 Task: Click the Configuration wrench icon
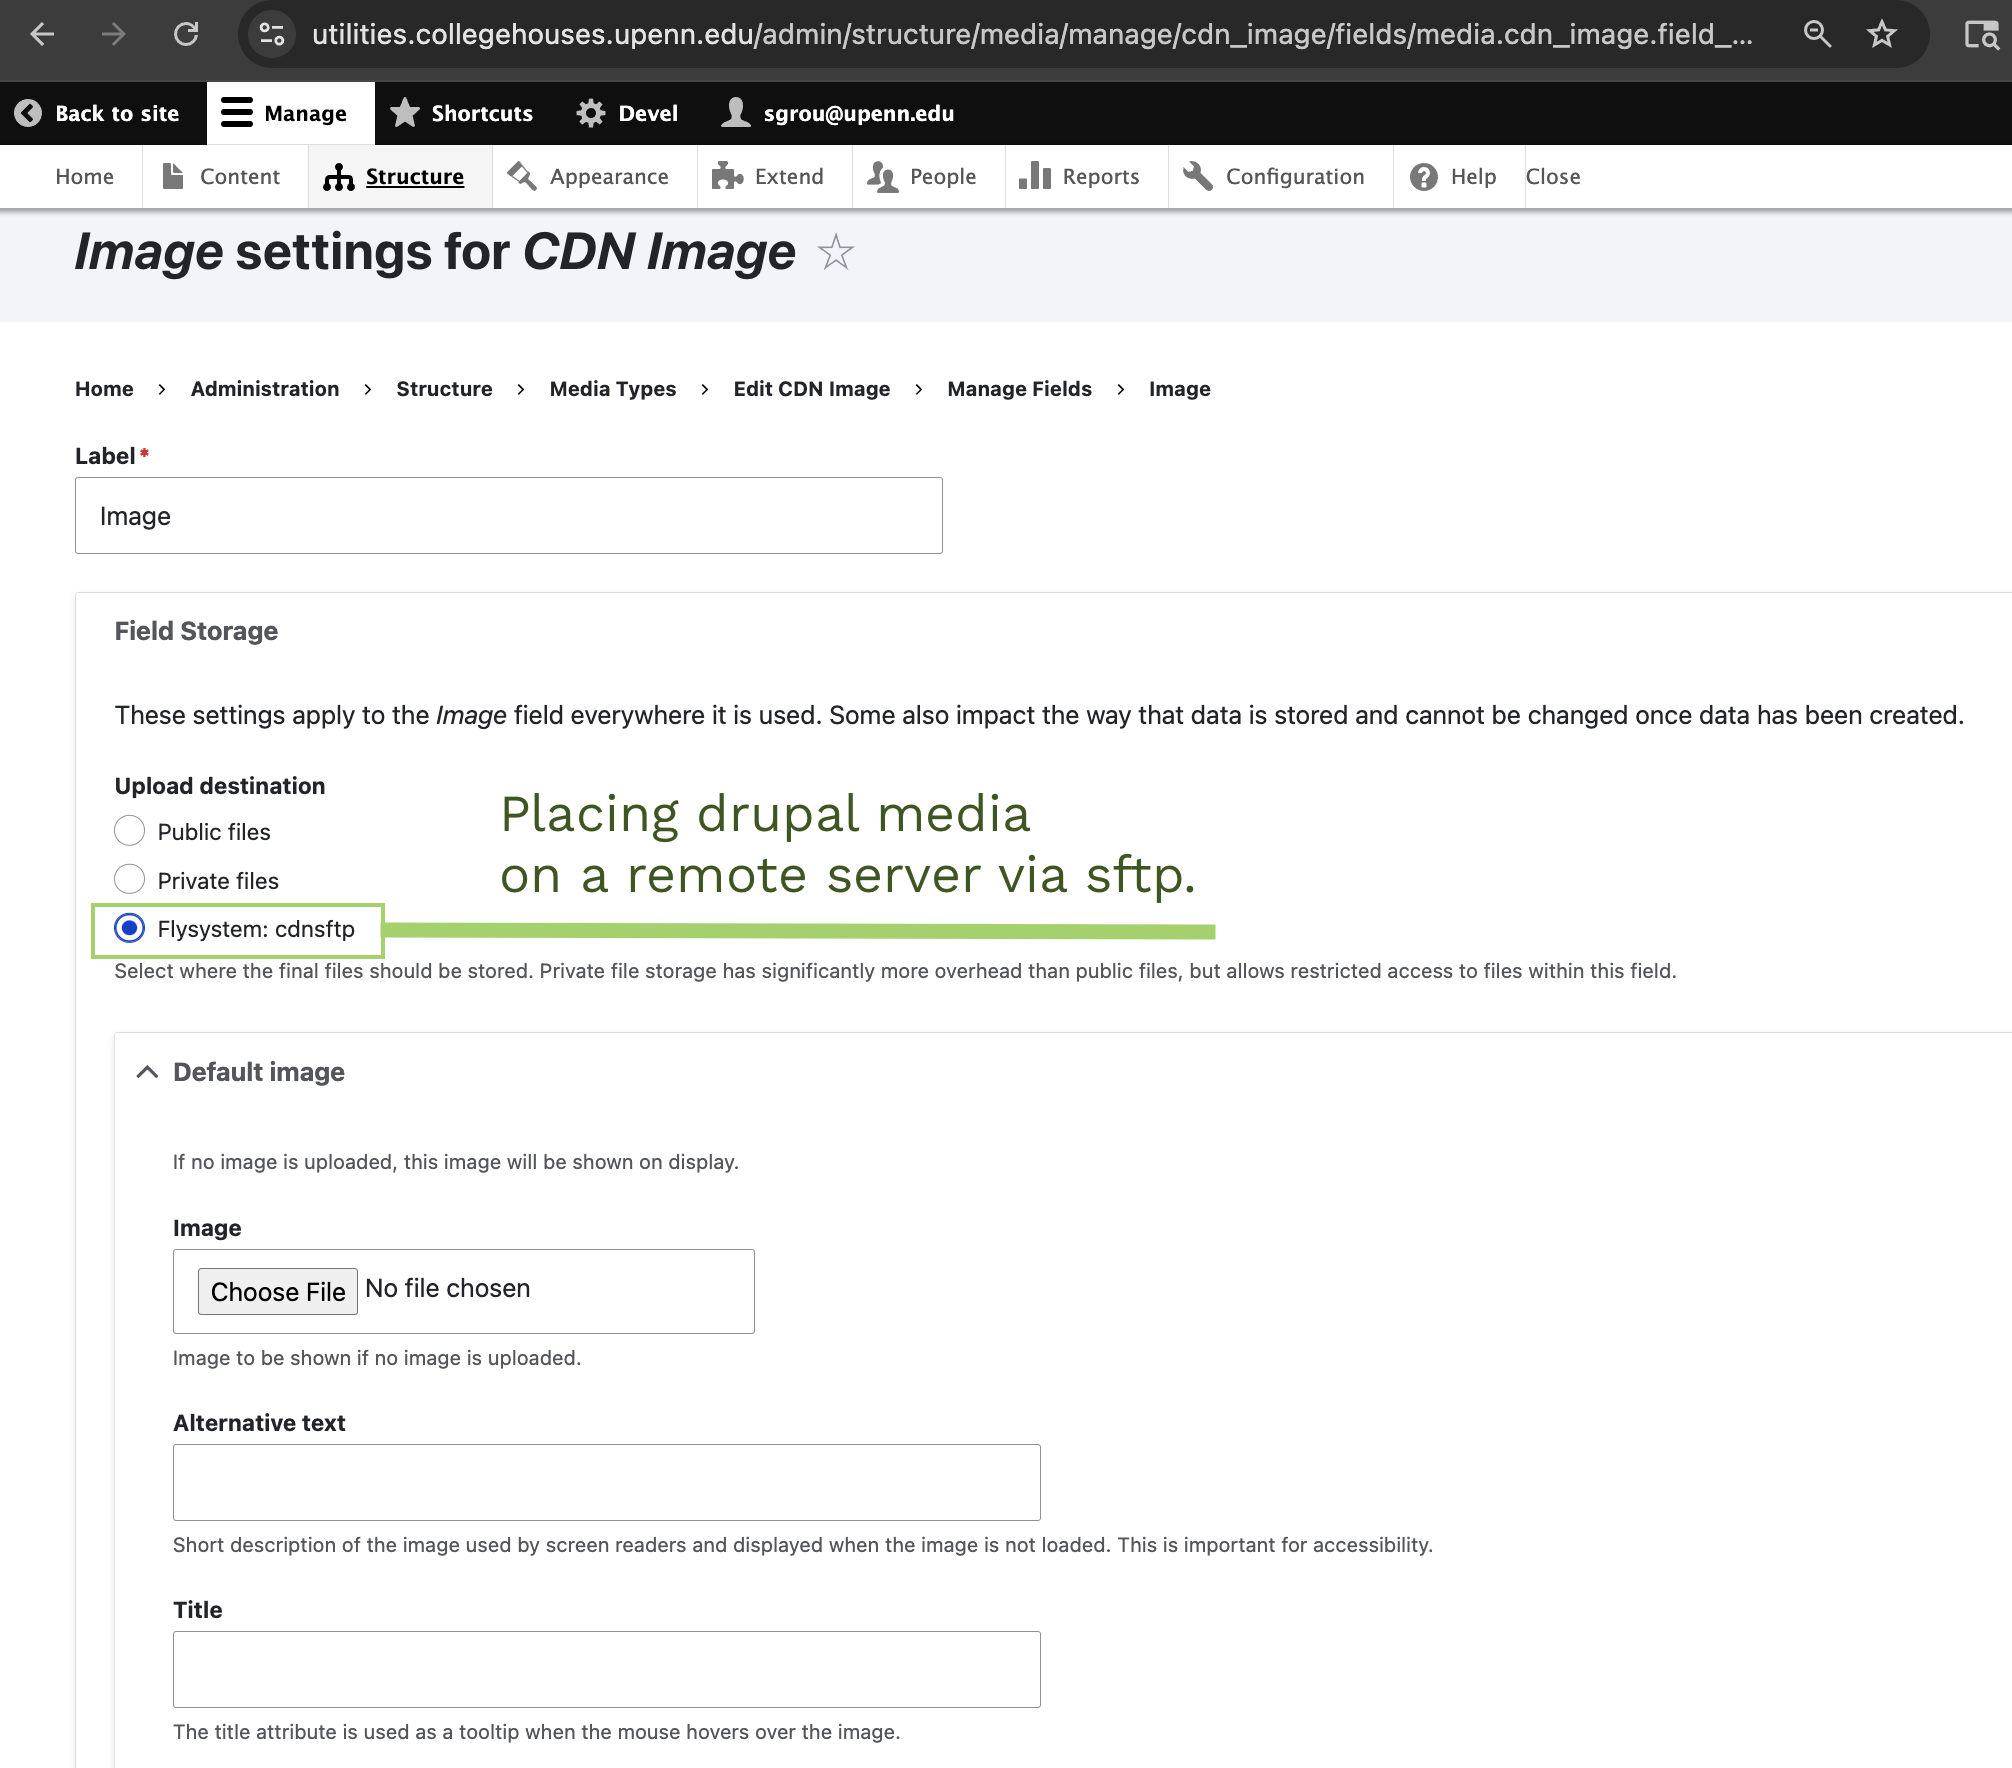coord(1197,176)
